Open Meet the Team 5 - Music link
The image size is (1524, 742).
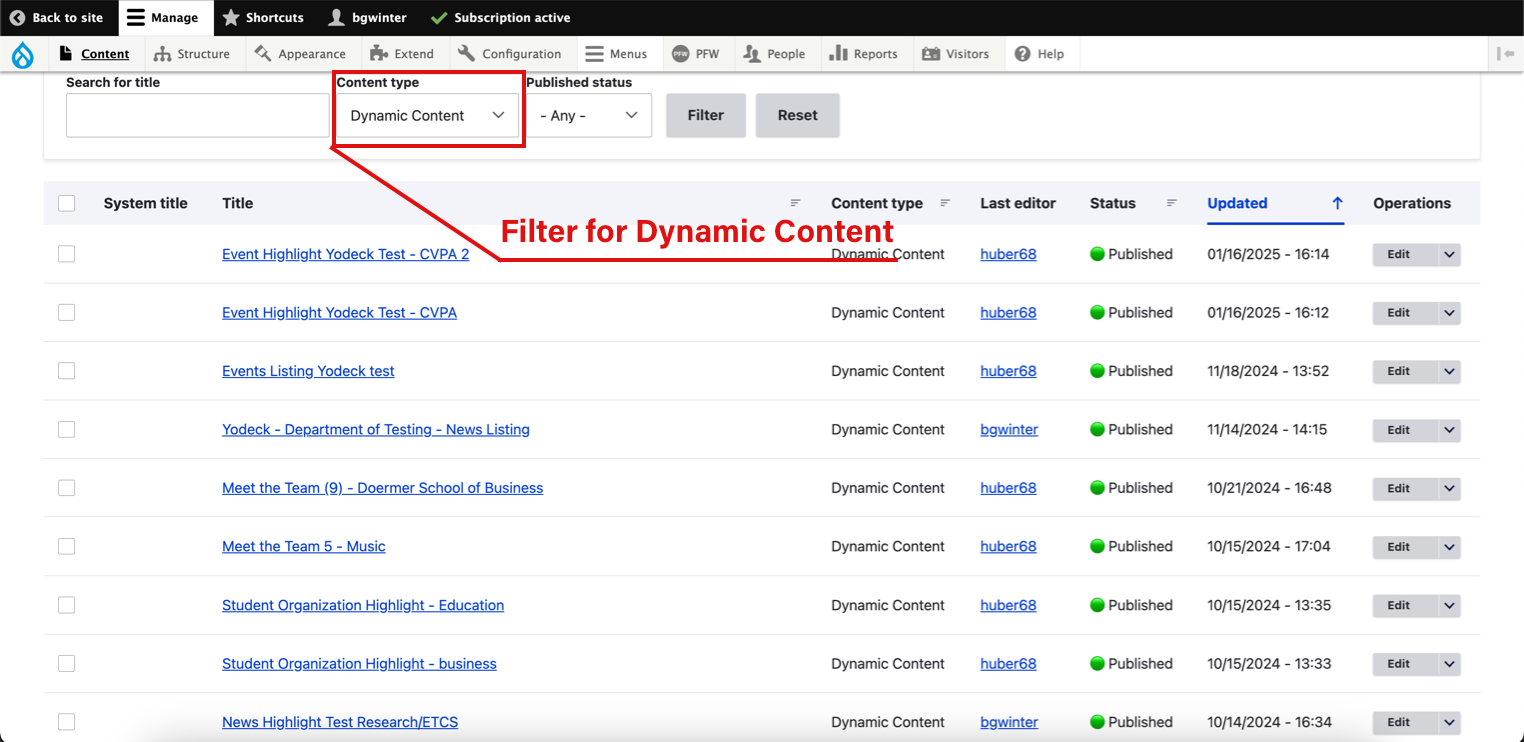click(x=304, y=546)
